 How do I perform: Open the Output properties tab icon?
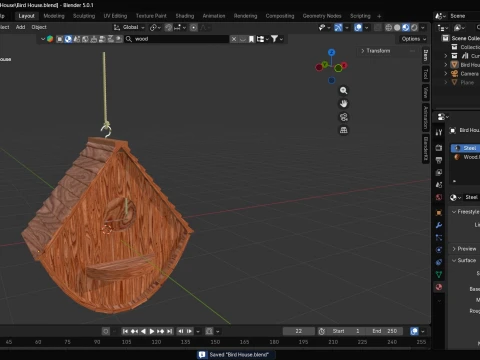coord(439,160)
